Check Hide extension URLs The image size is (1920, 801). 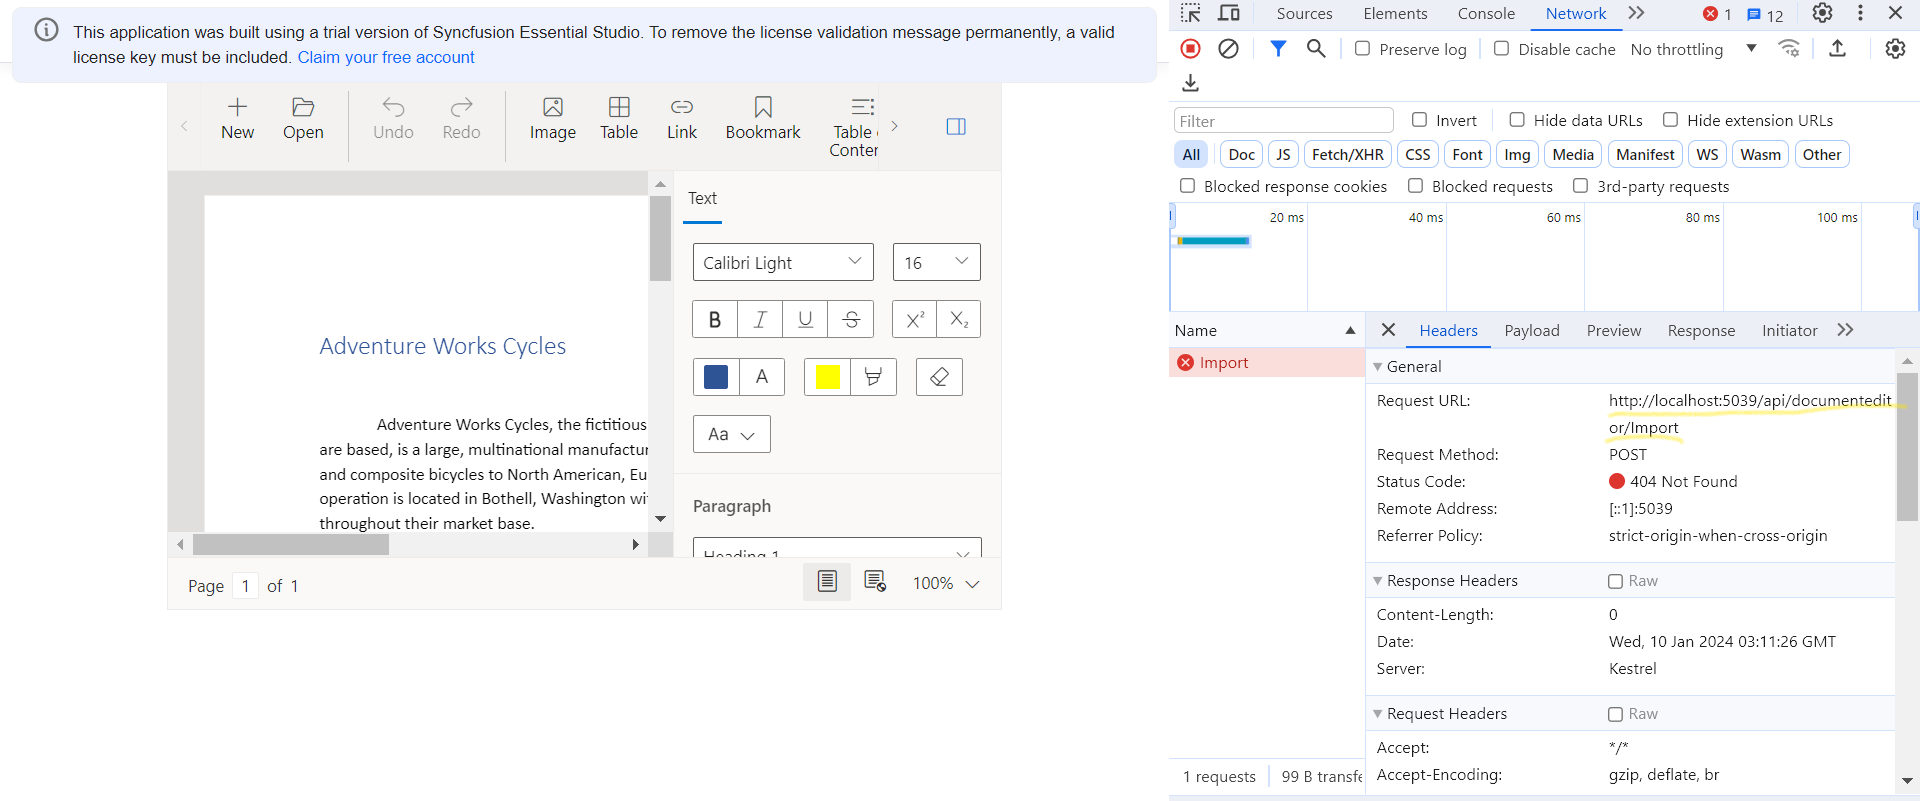1670,120
